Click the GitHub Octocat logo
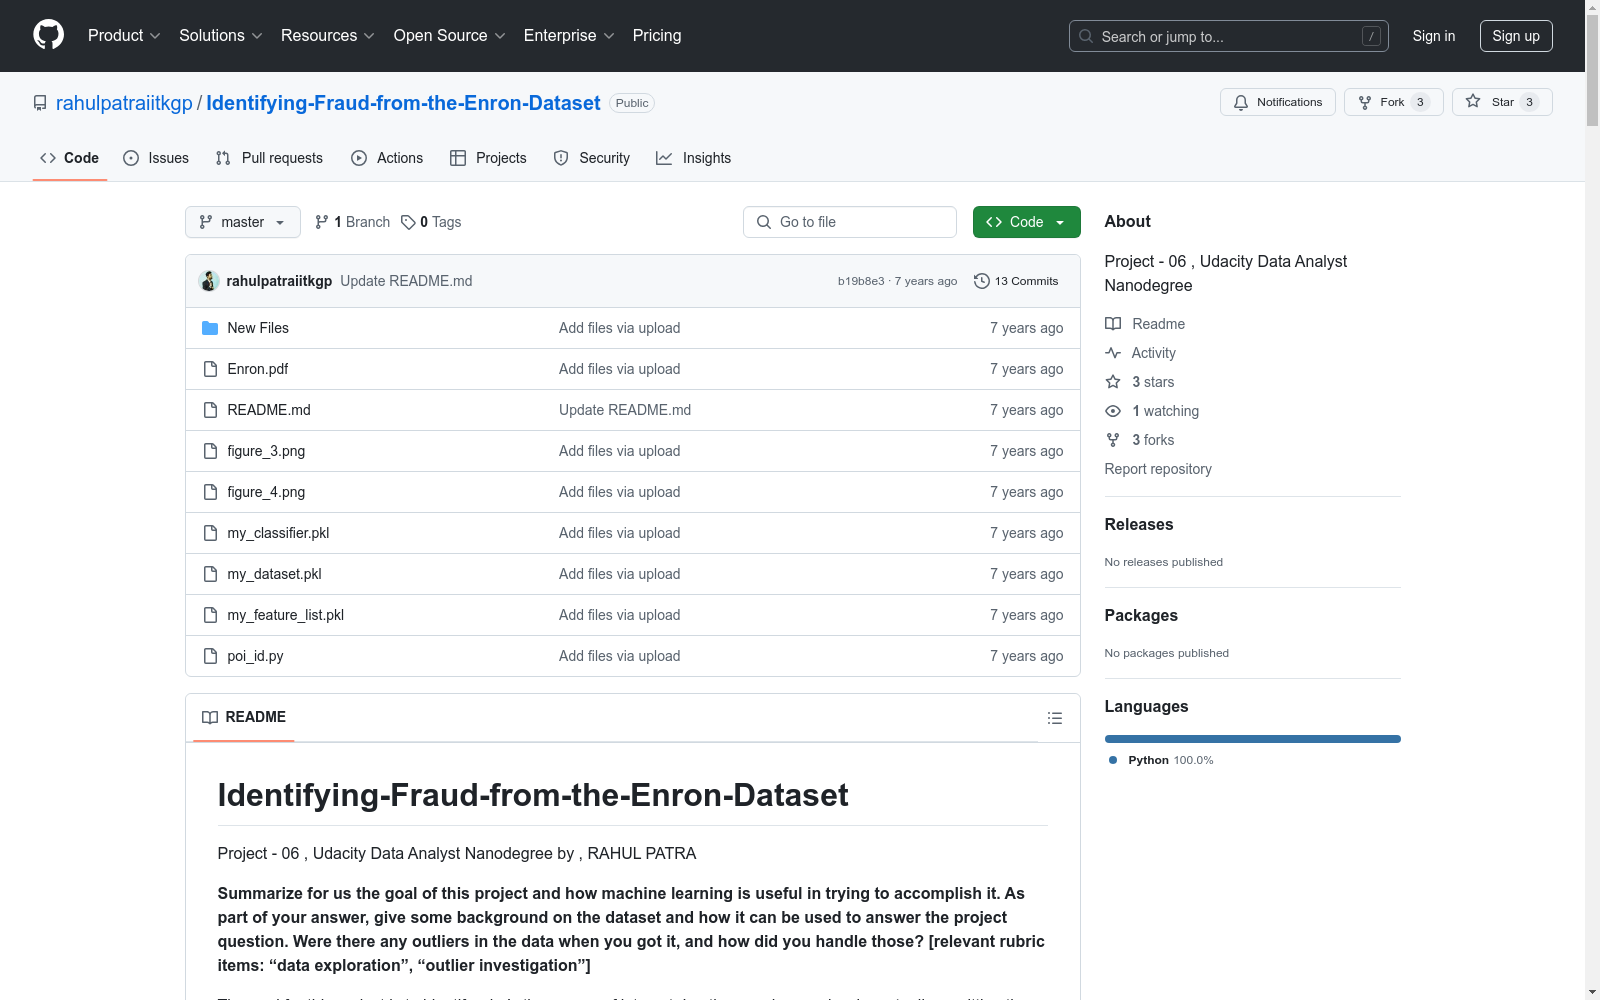 click(48, 35)
